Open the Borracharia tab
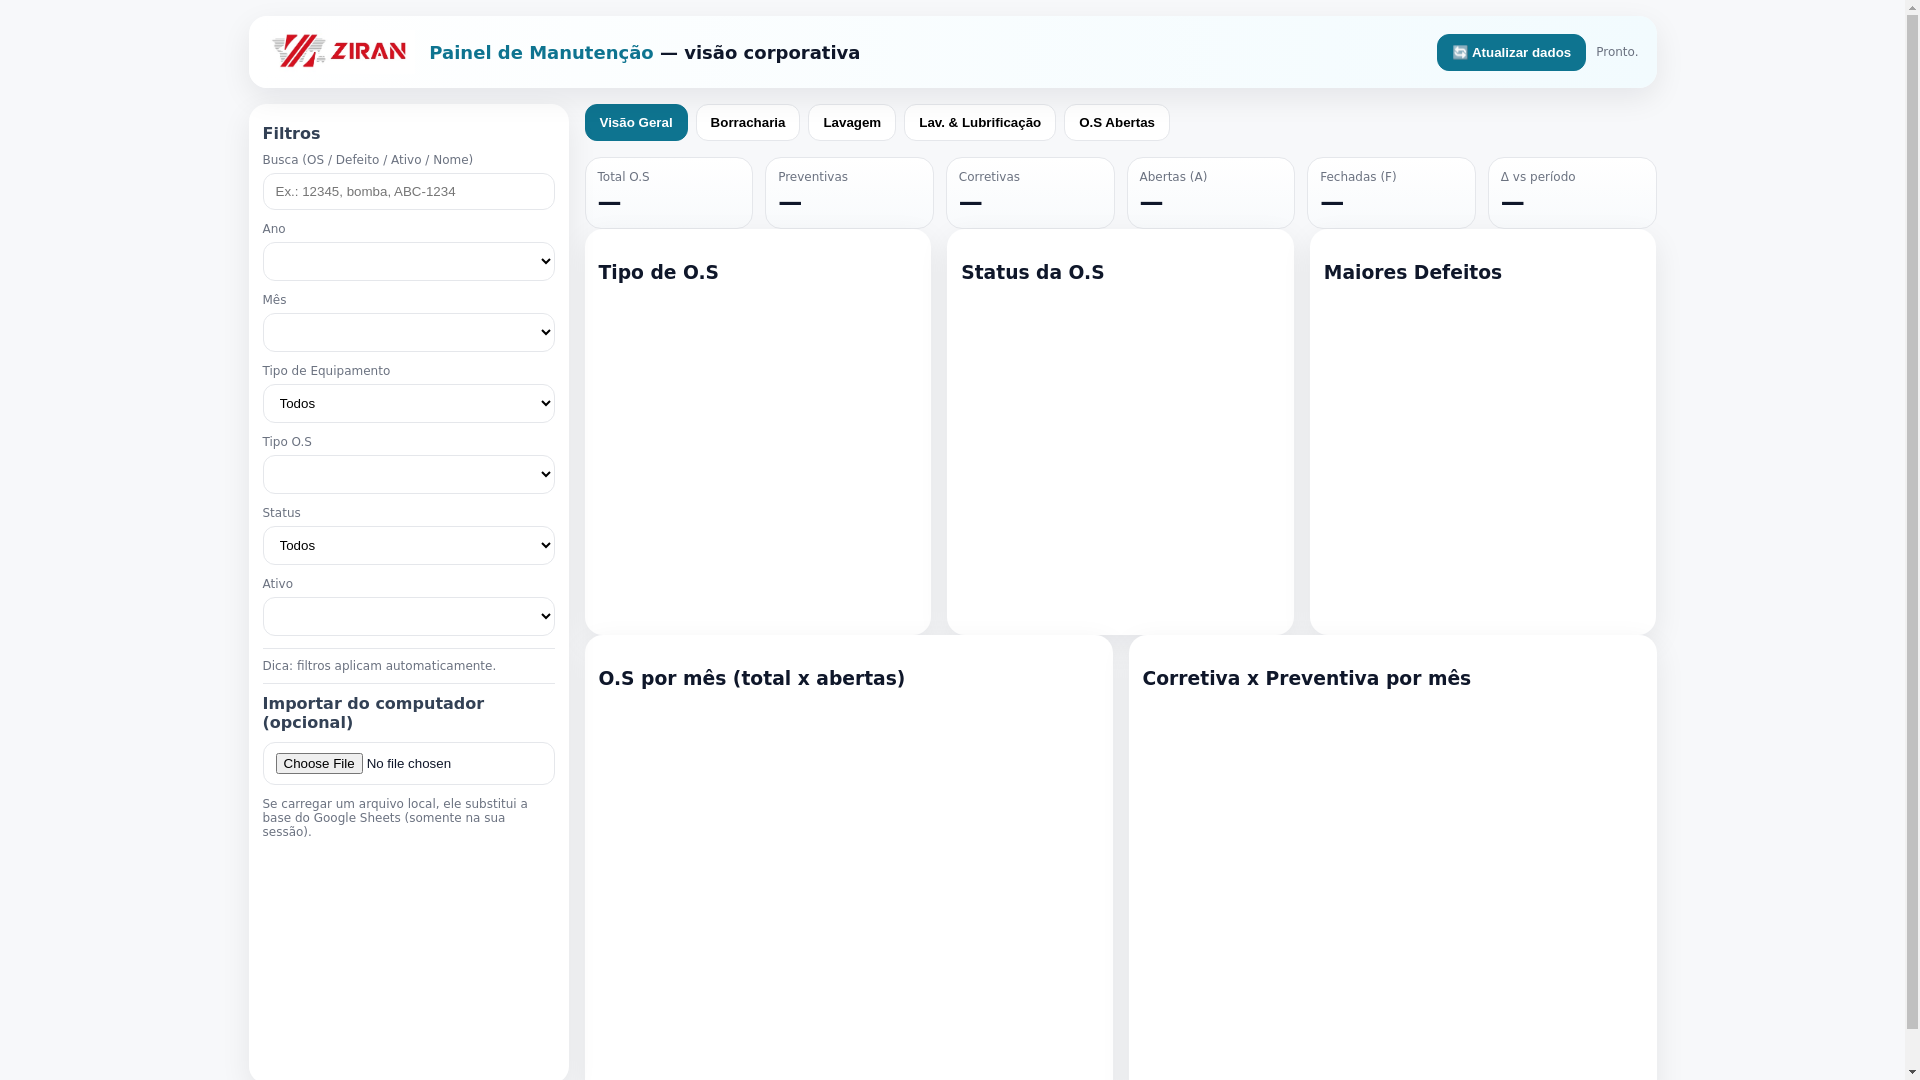The height and width of the screenshot is (1080, 1920). click(x=747, y=122)
